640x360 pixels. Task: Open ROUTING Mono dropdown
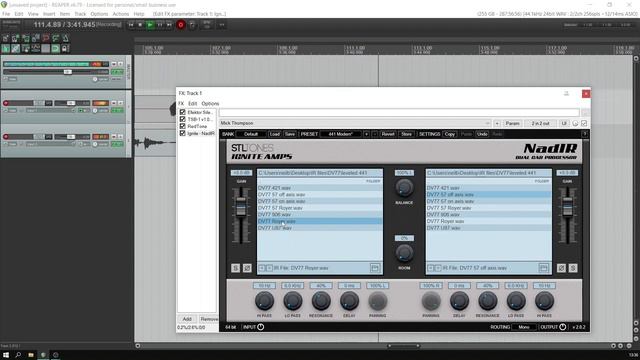click(x=524, y=327)
